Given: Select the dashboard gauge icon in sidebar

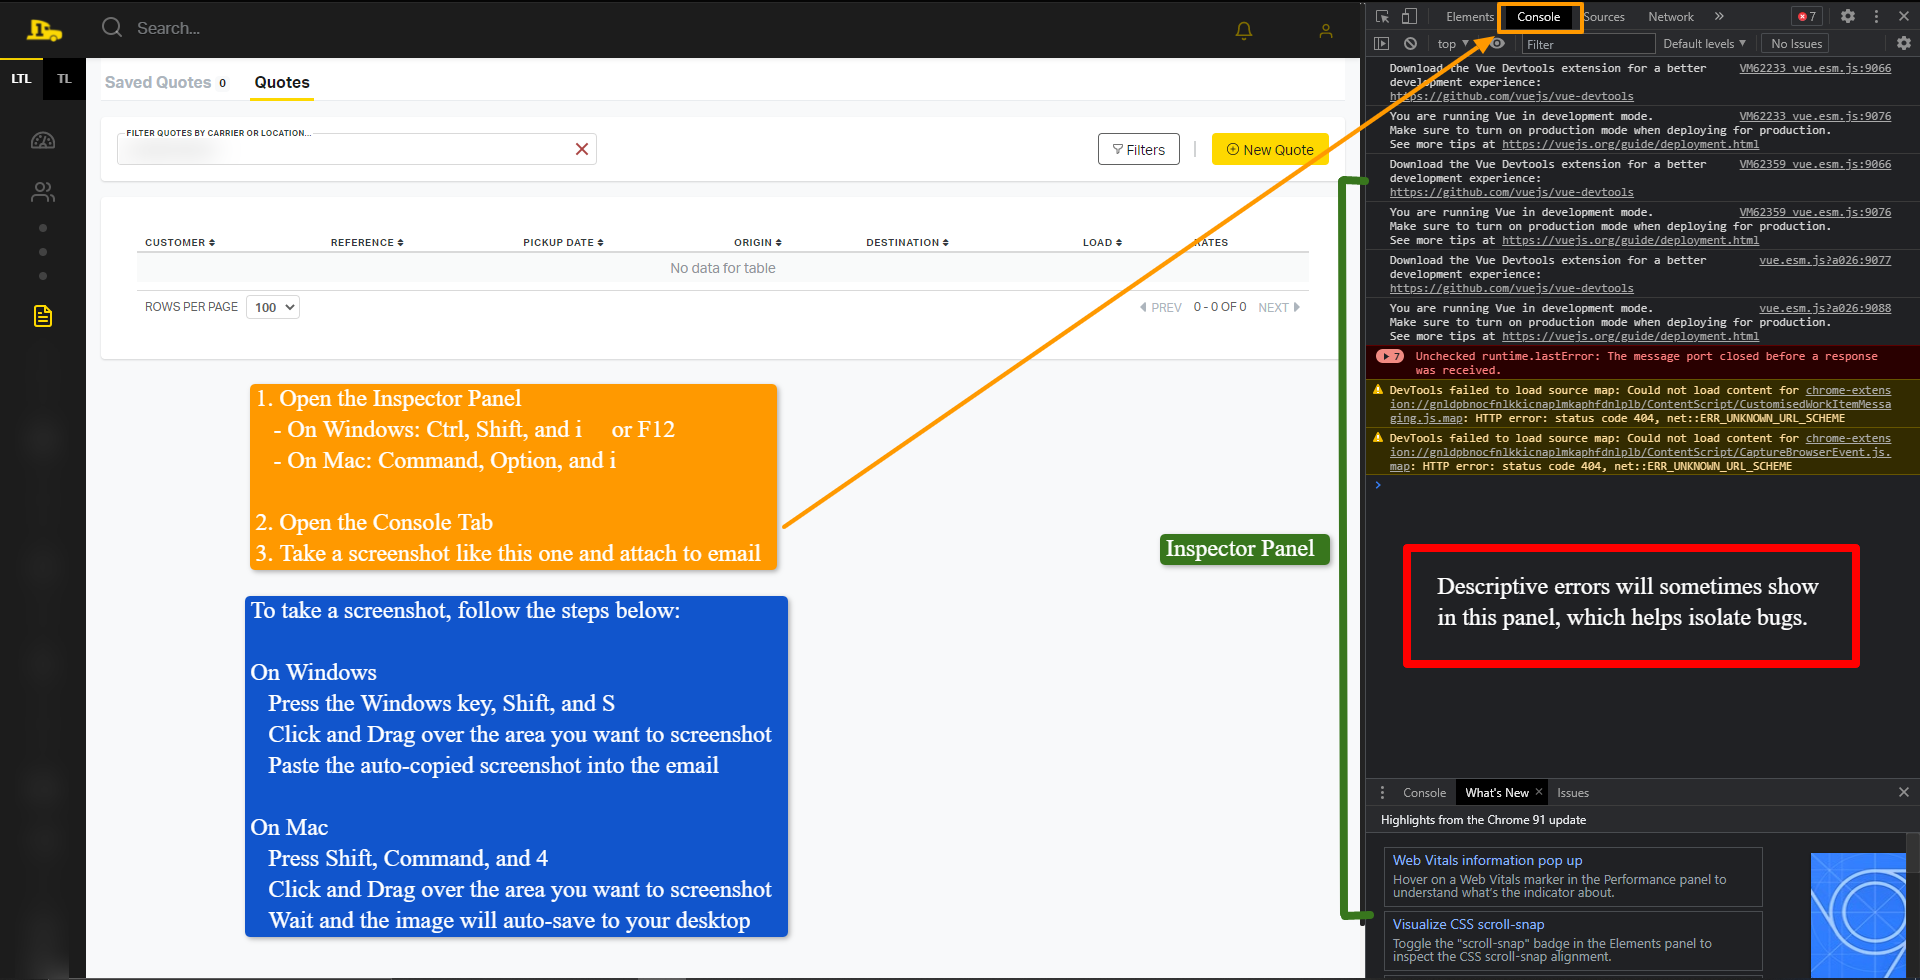Looking at the screenshot, I should click(x=43, y=140).
